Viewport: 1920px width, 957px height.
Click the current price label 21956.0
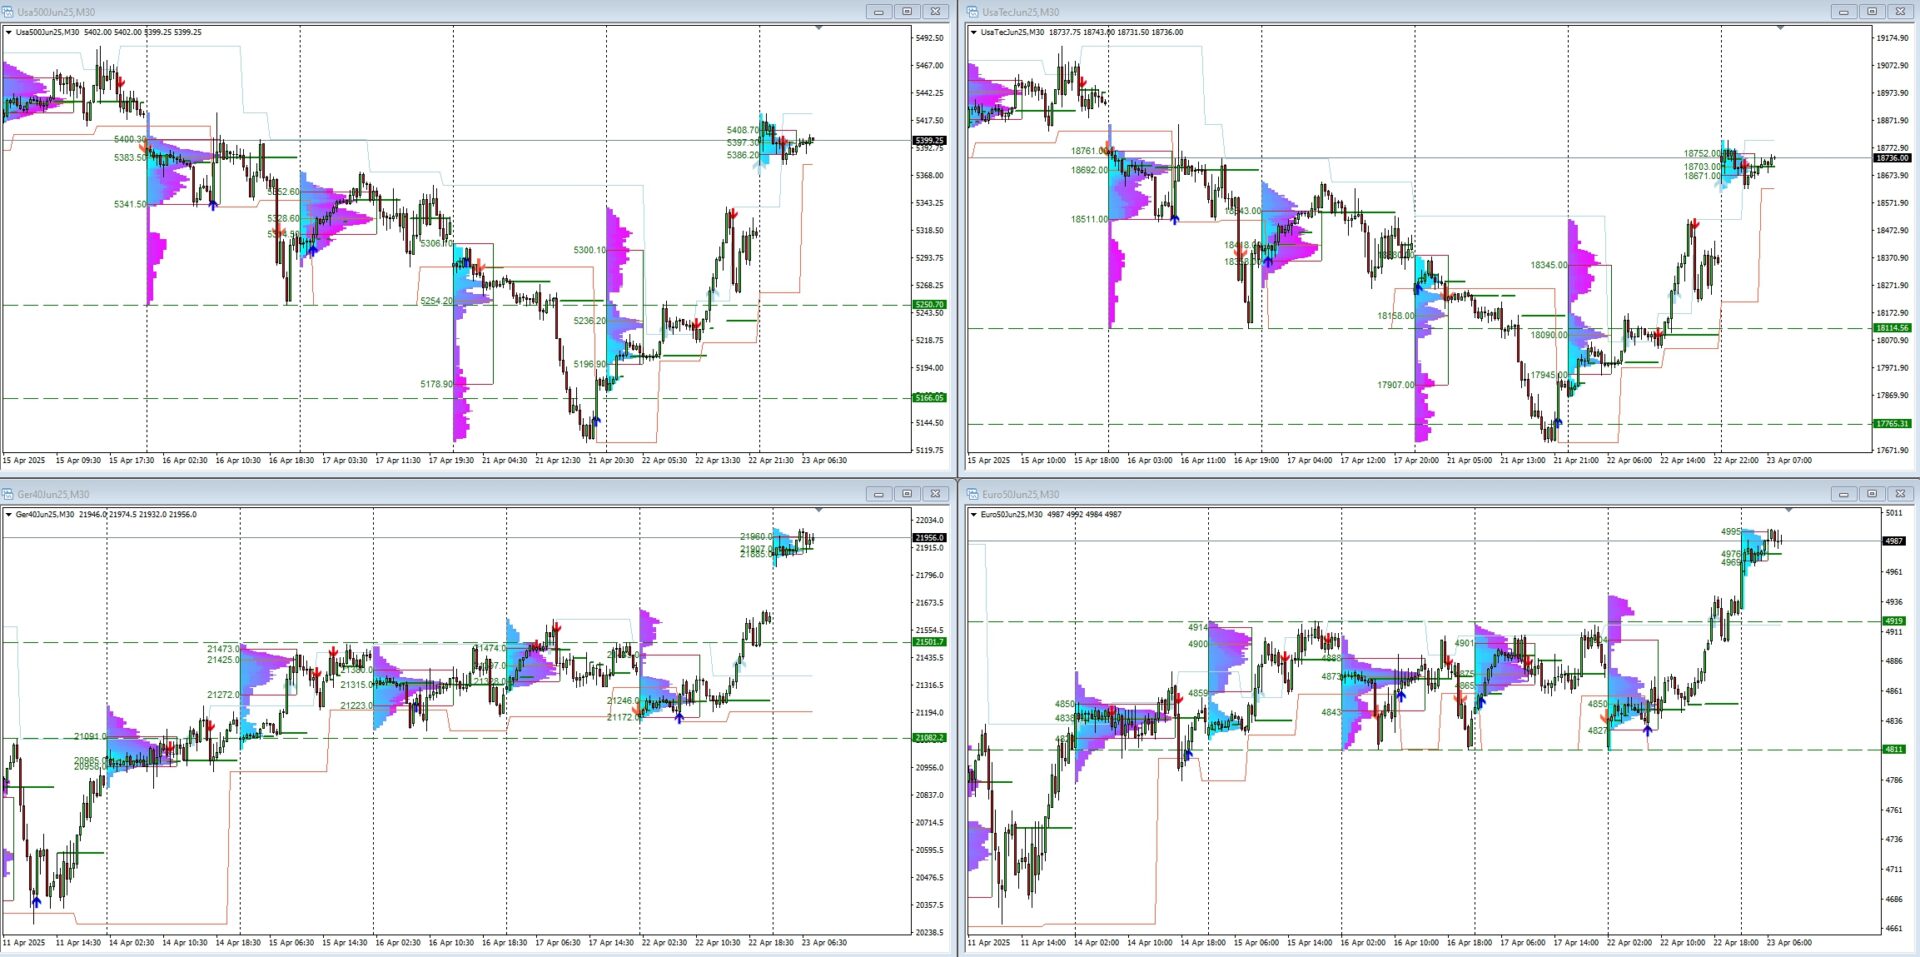[929, 538]
